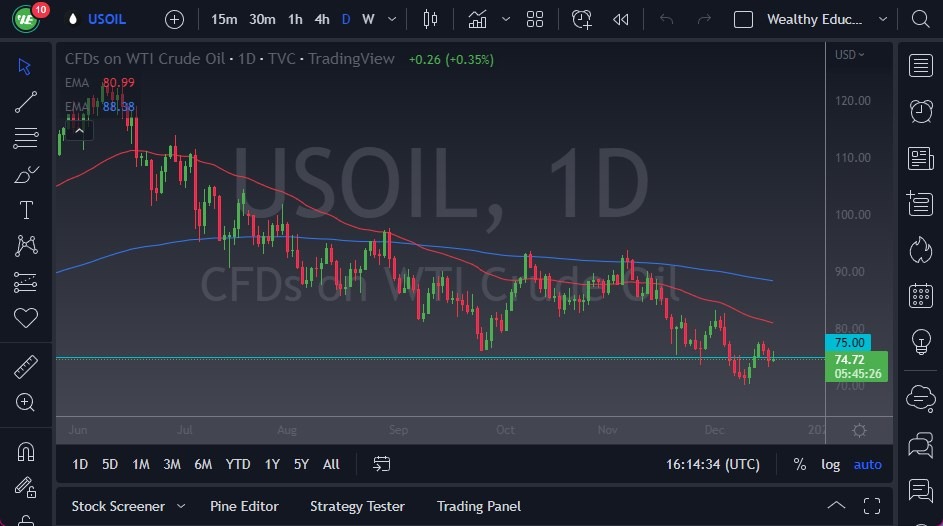This screenshot has height=526, width=943.
Task: Open the hotlists flame panel
Action: click(x=921, y=249)
